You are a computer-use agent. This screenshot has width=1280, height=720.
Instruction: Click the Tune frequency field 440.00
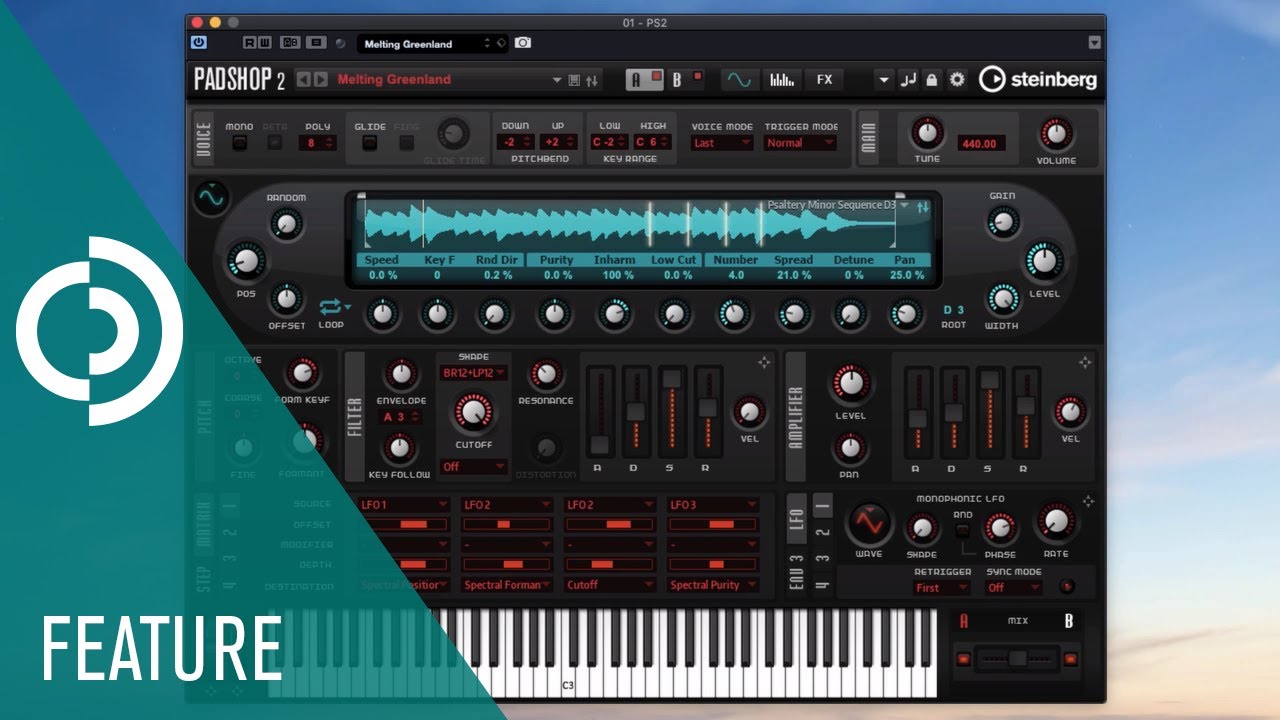[980, 144]
